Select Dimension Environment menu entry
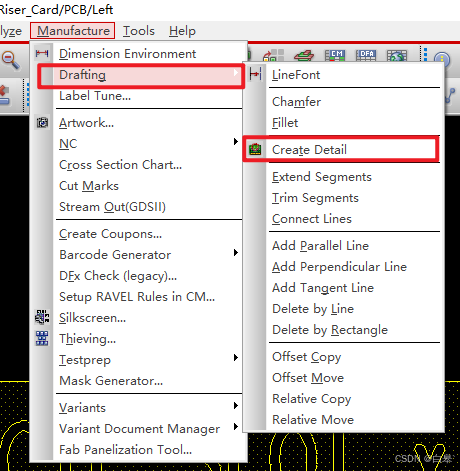 coord(127,54)
